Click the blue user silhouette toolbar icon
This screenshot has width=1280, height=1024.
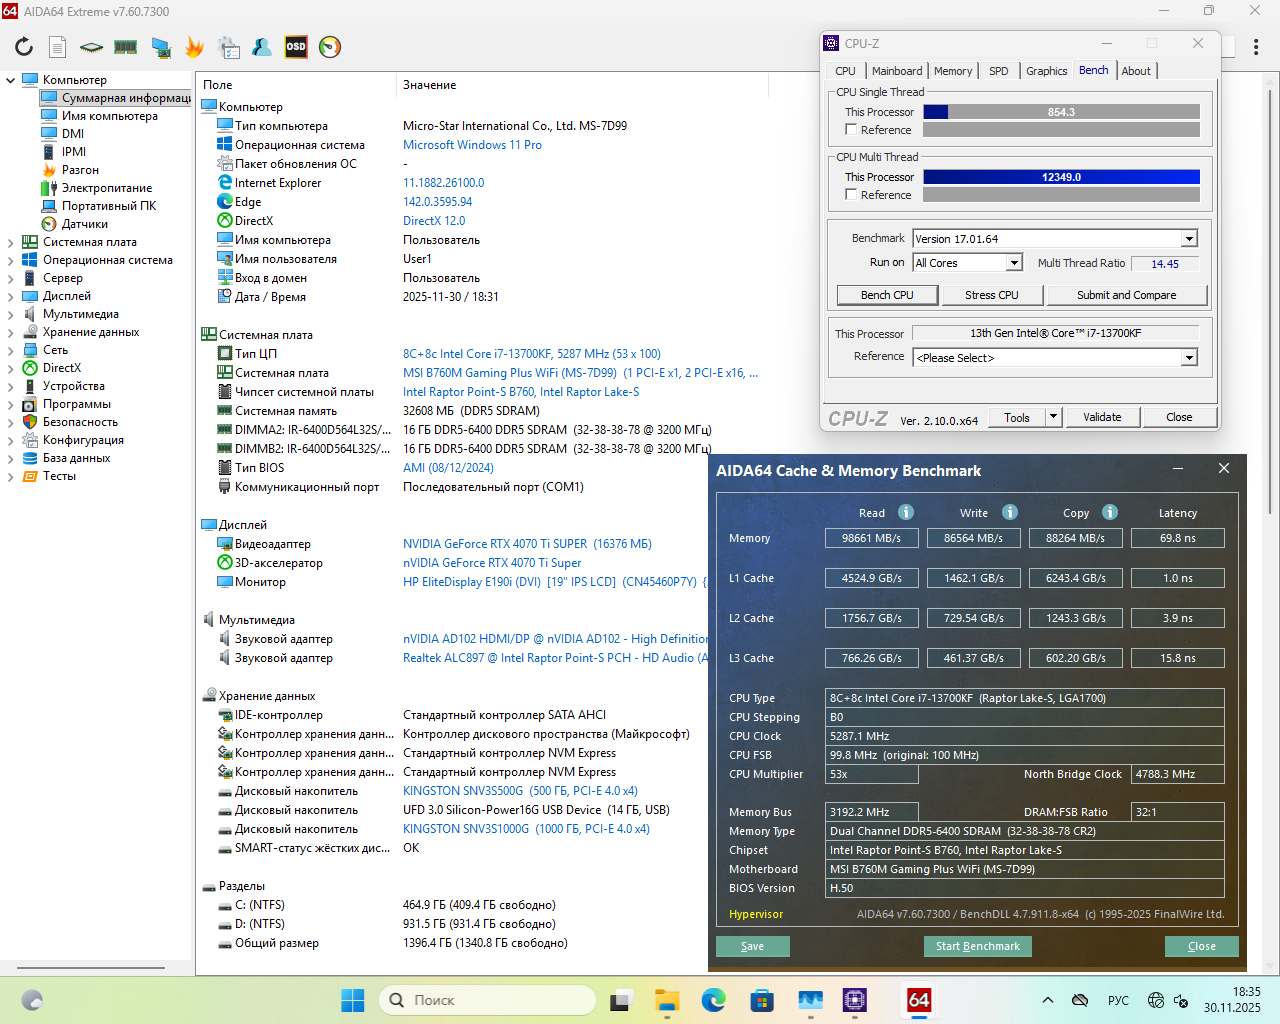262,47
